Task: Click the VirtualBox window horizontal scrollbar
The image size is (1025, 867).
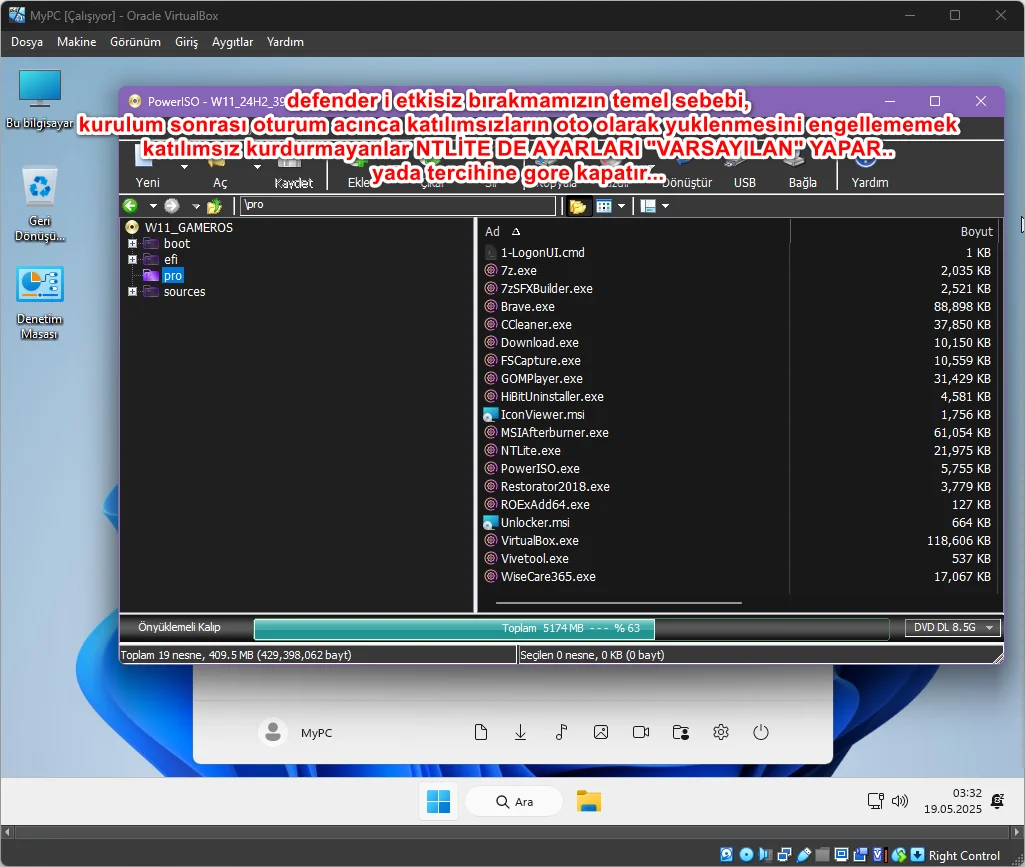Action: [x=512, y=832]
